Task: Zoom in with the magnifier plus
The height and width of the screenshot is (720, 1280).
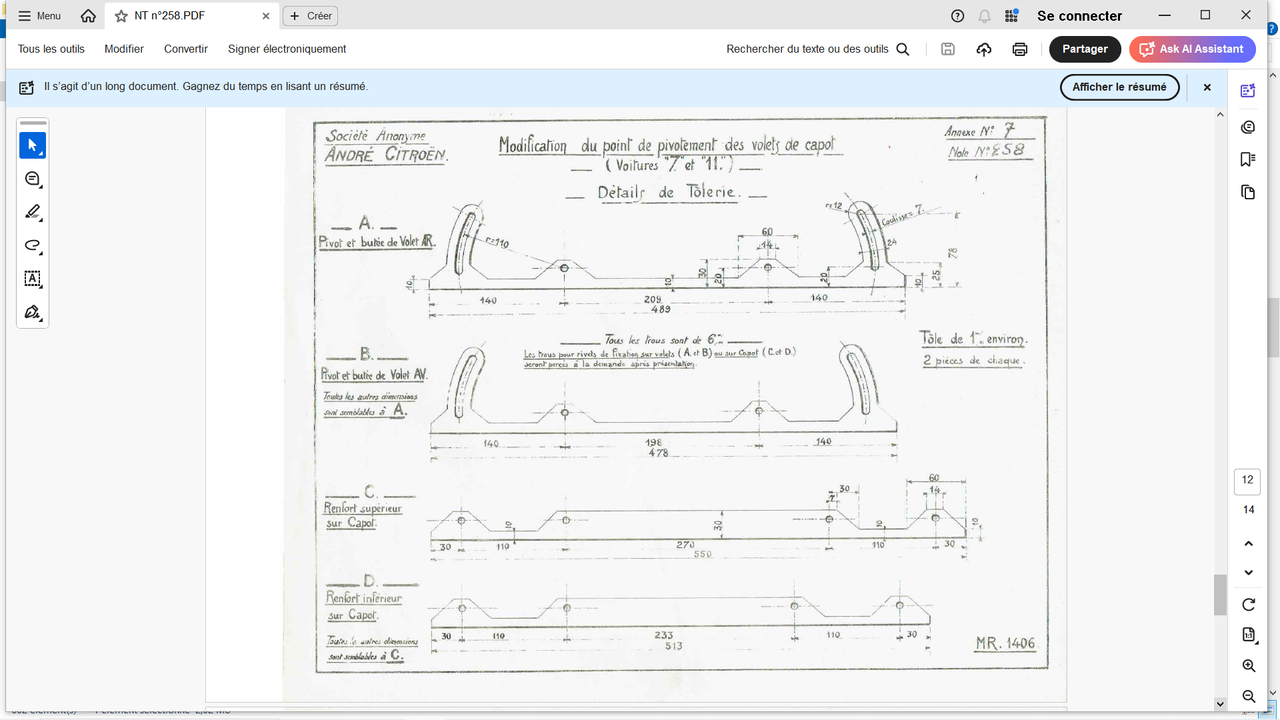Action: [x=1248, y=666]
